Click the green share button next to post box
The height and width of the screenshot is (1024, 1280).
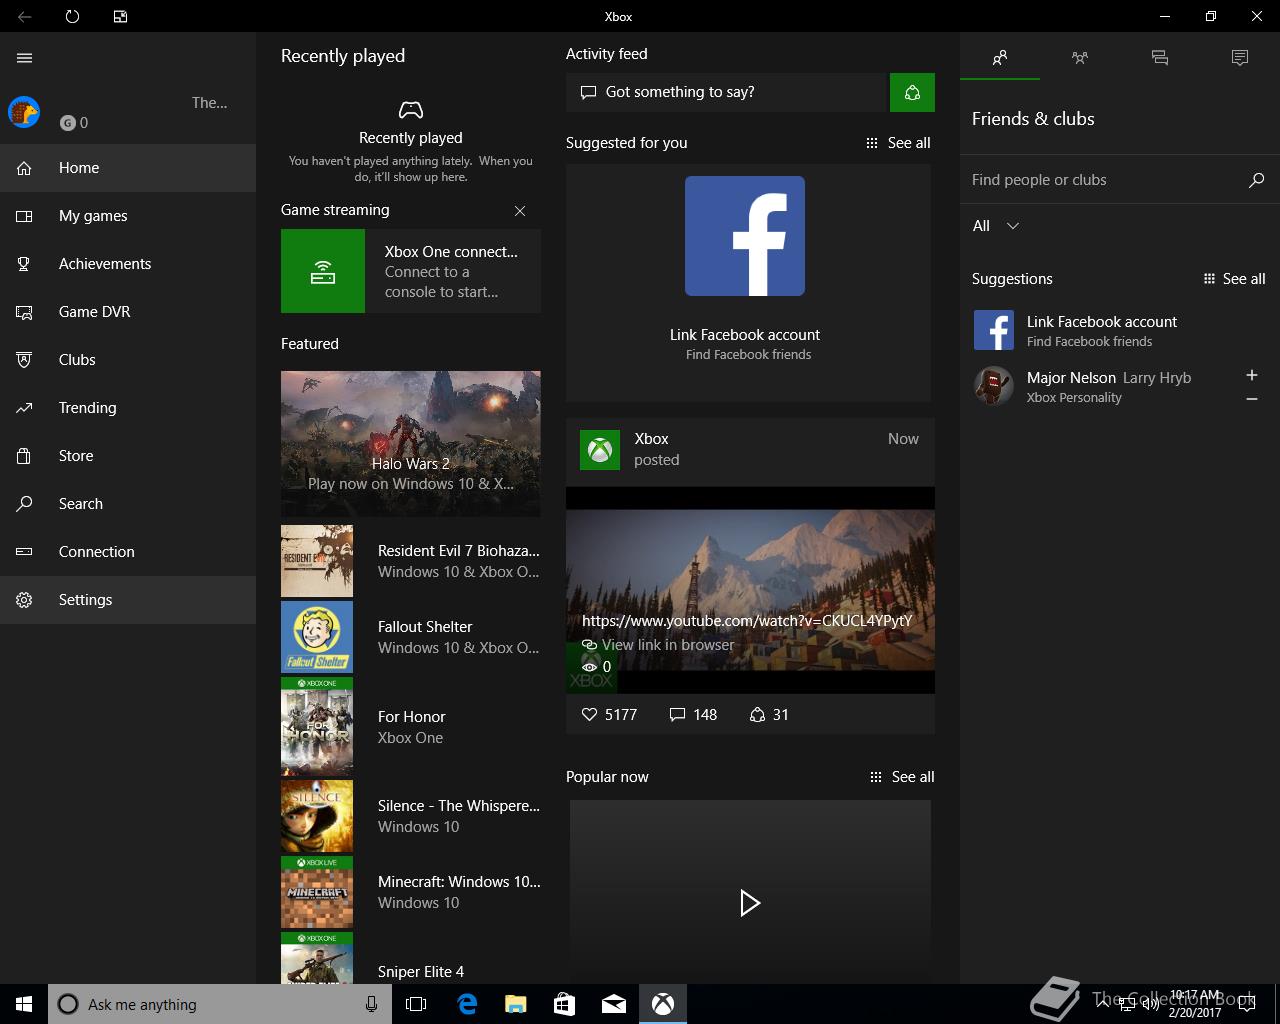coord(912,92)
